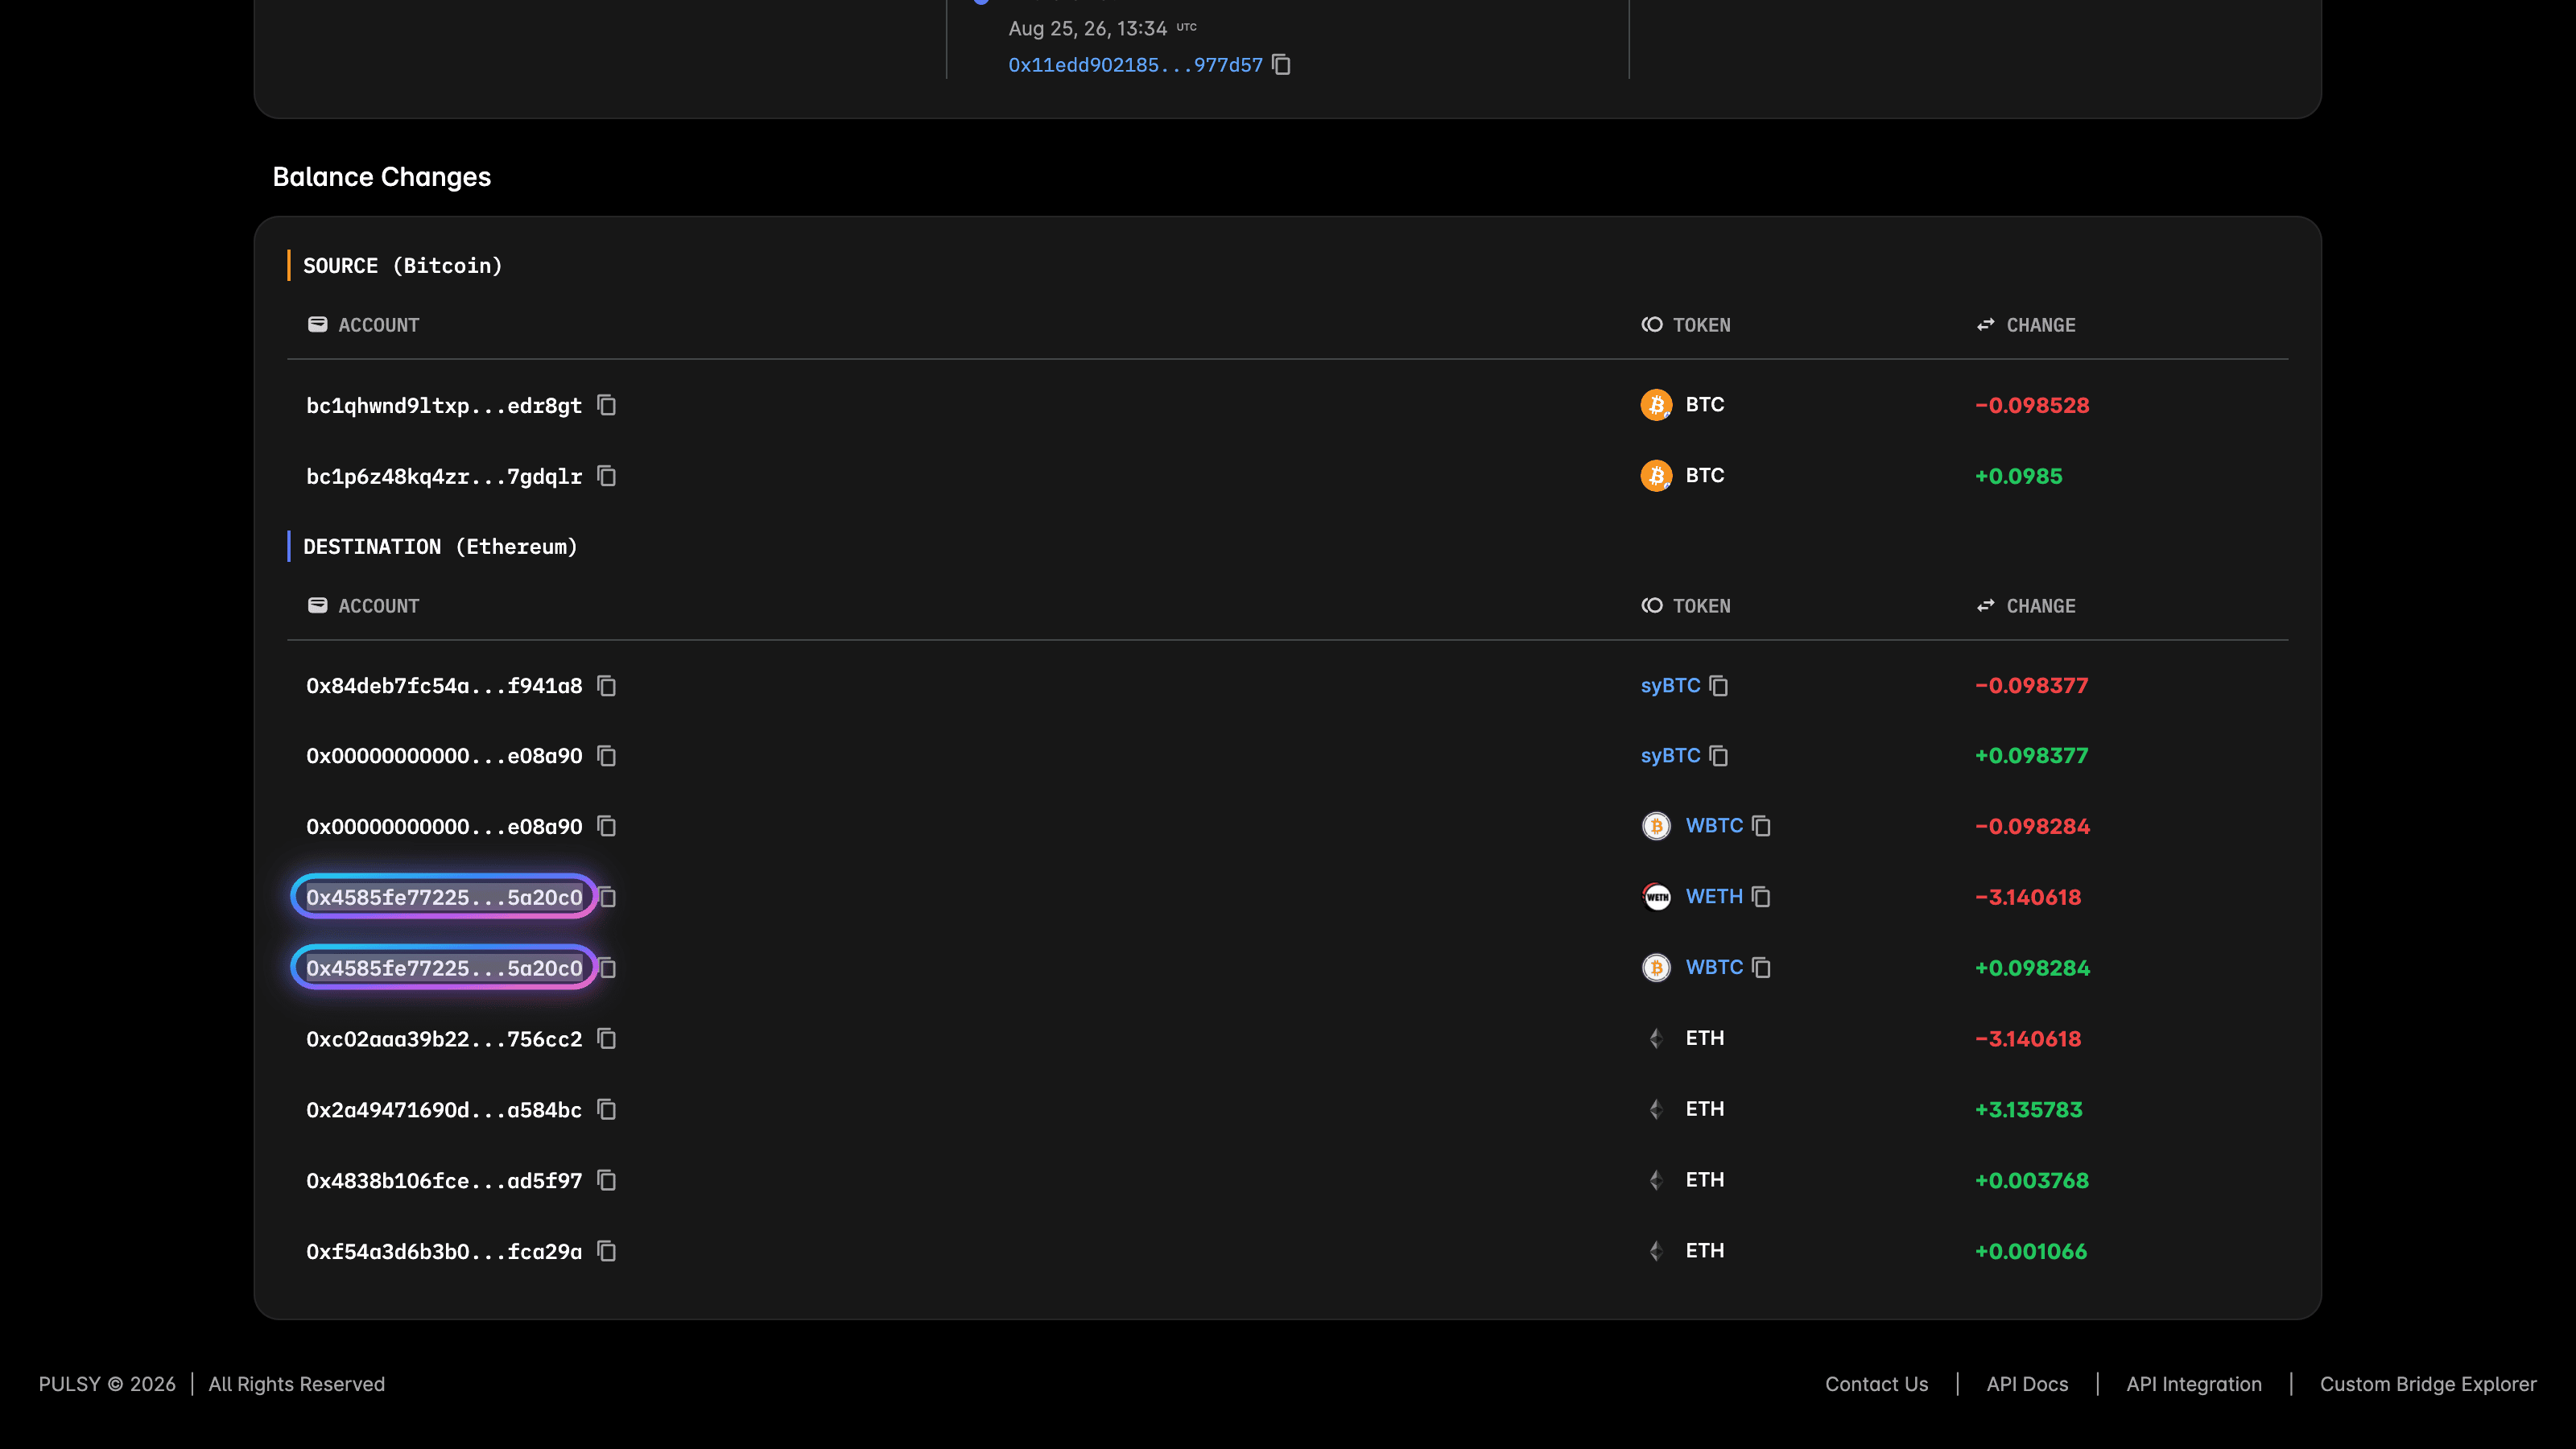Copy transaction hash 0x11edd902185...977d57

point(1281,65)
